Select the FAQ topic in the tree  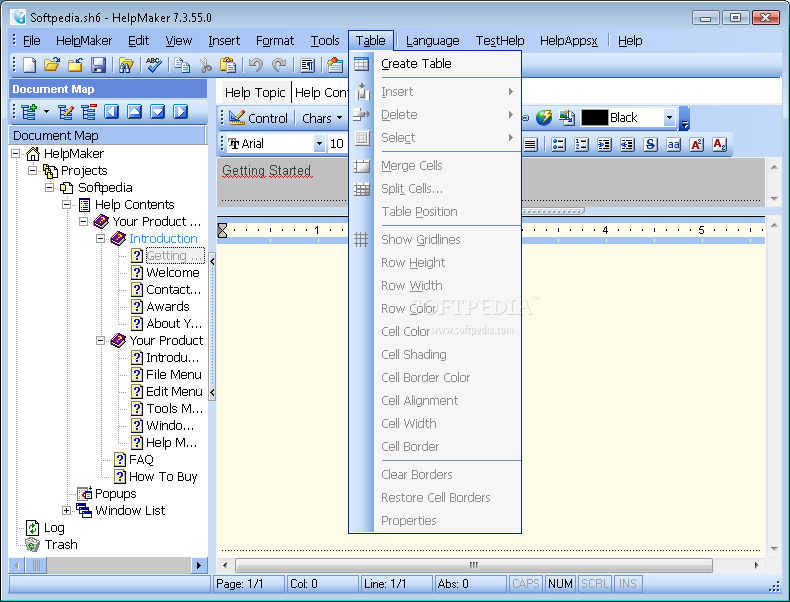[141, 459]
